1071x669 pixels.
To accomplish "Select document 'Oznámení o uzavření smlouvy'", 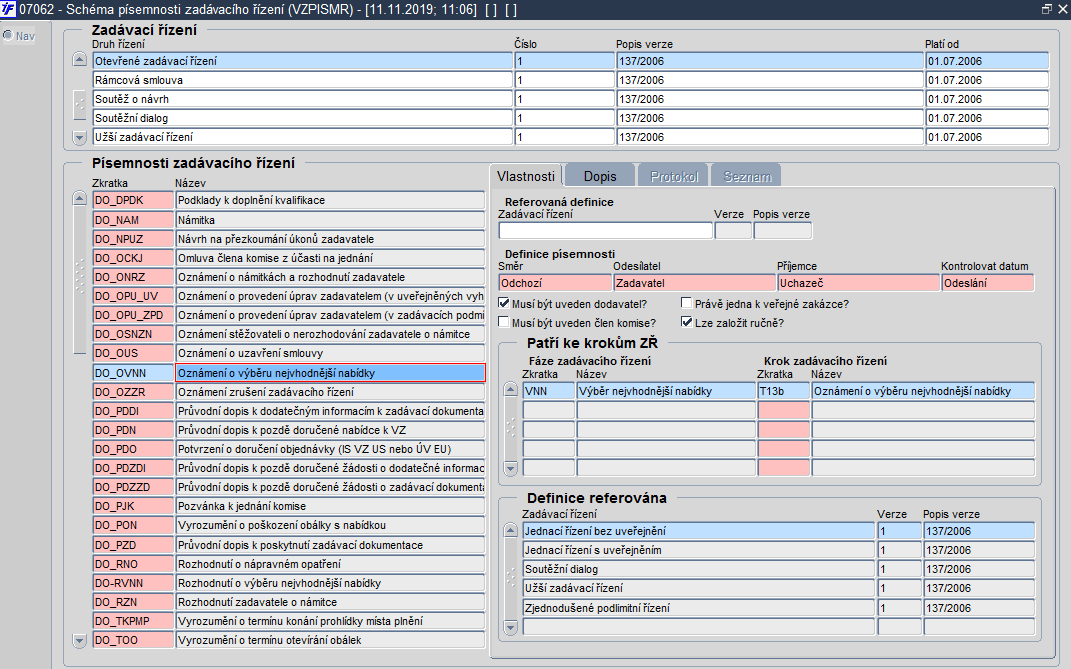I will [330, 353].
